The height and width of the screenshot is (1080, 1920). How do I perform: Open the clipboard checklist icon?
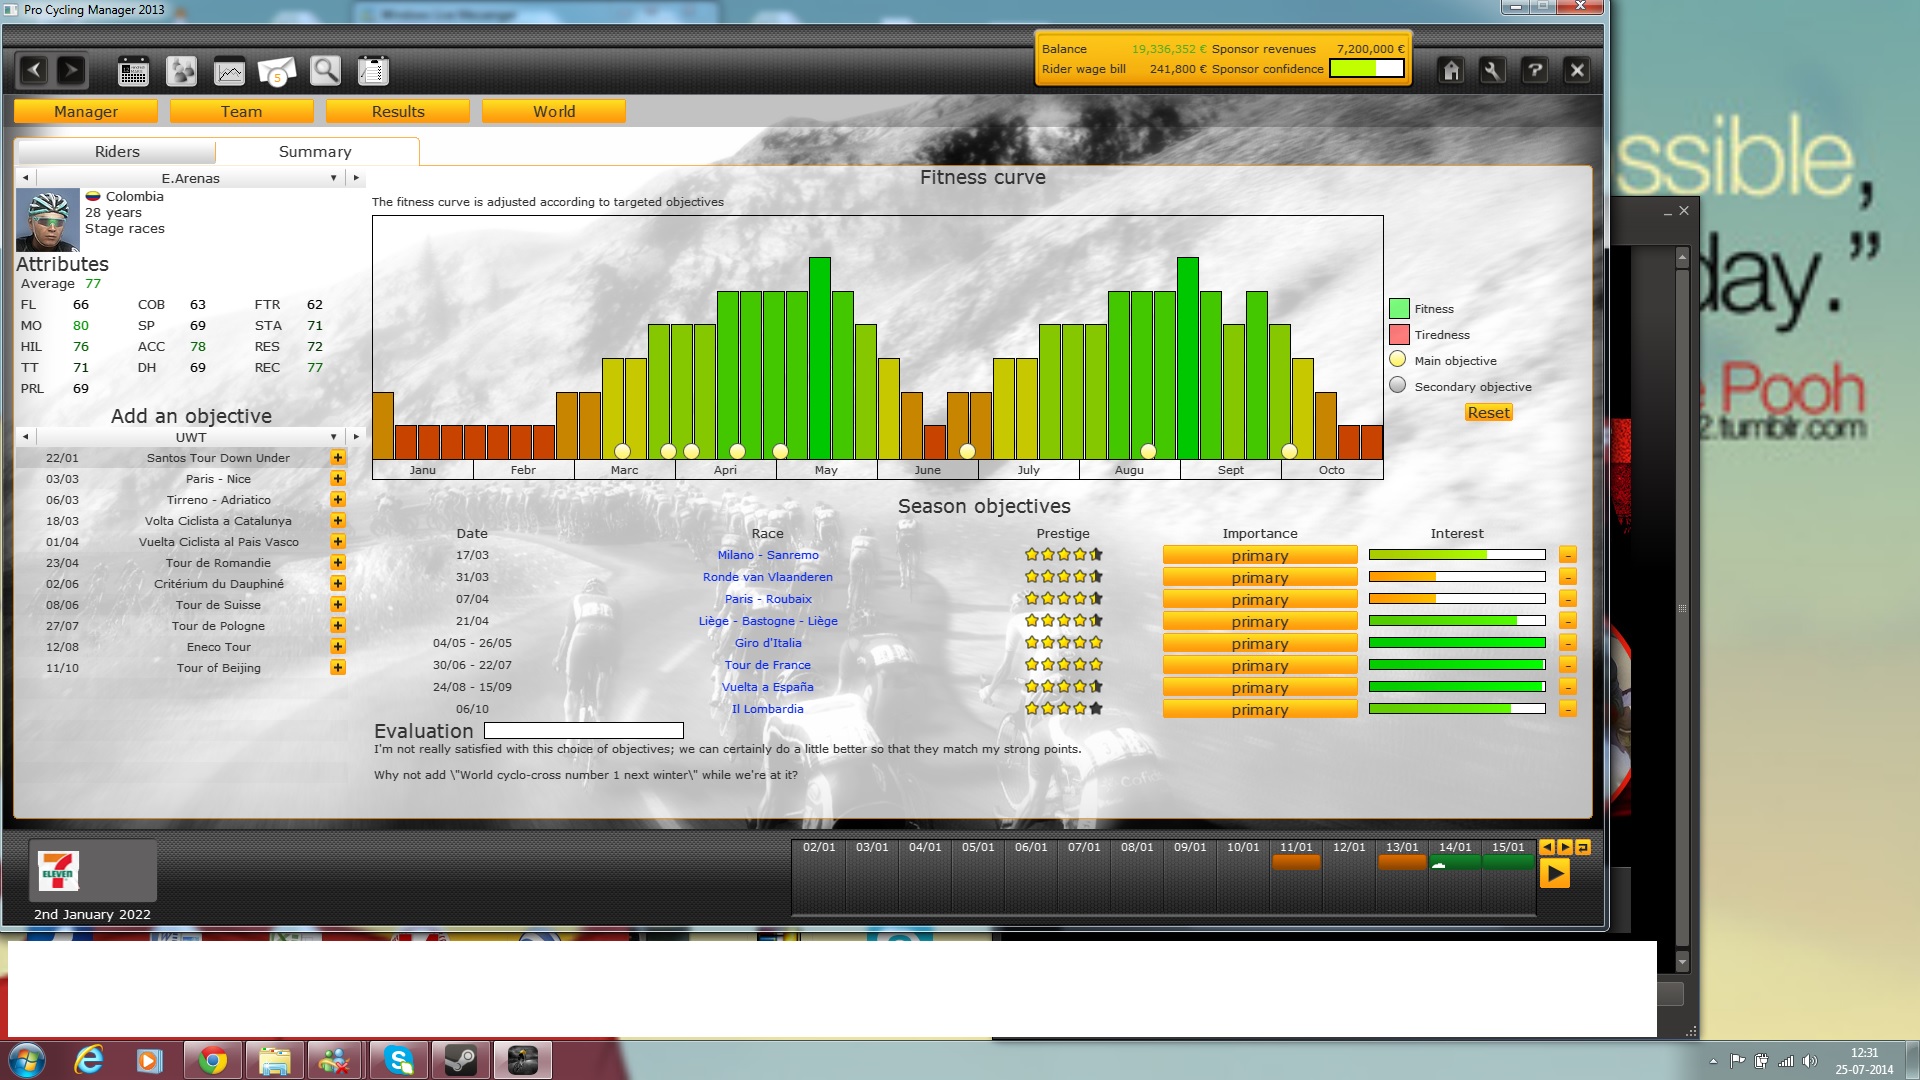tap(373, 71)
